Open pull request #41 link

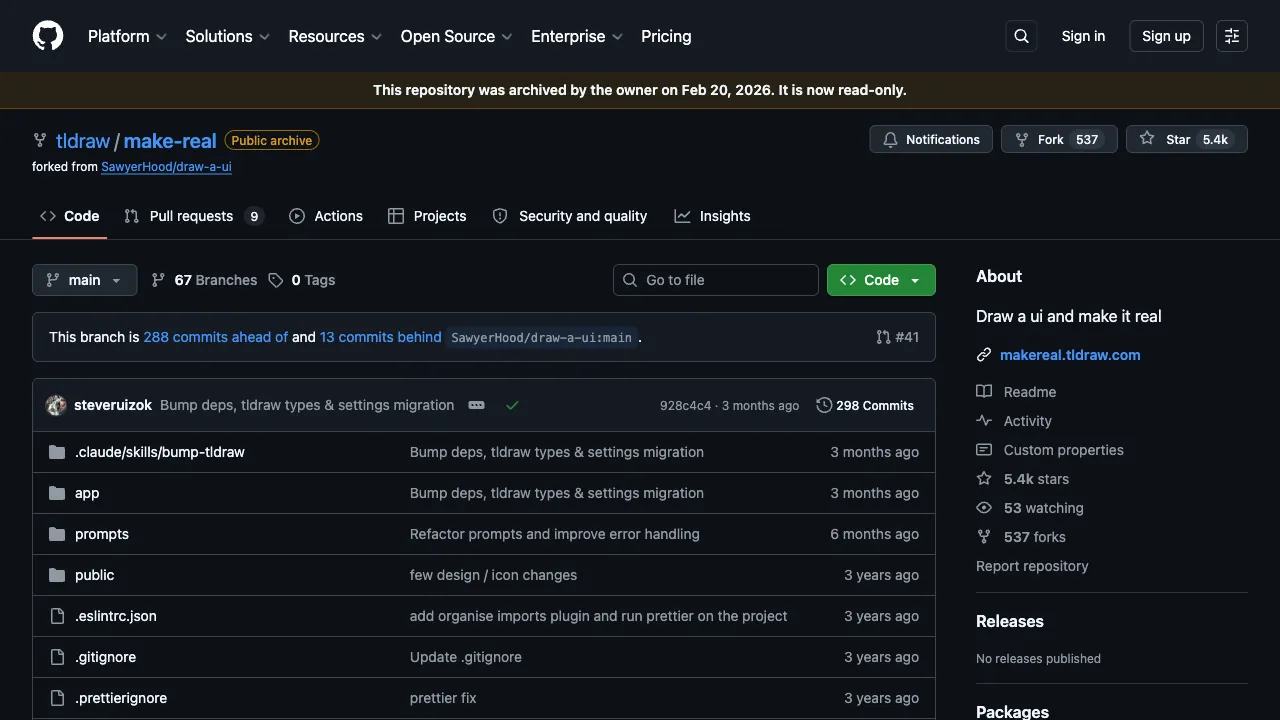(x=897, y=337)
